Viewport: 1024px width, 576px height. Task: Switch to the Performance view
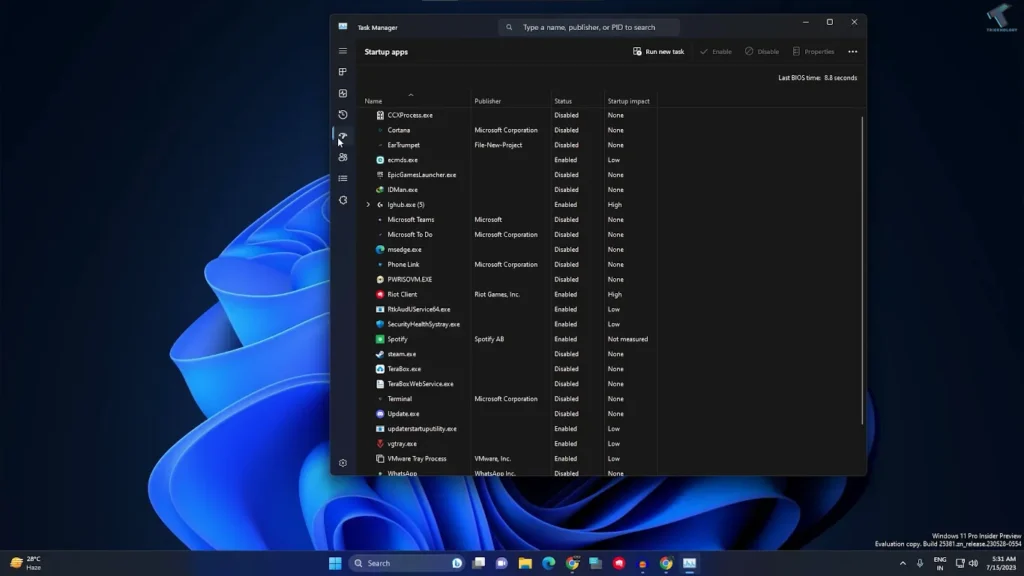click(x=343, y=93)
